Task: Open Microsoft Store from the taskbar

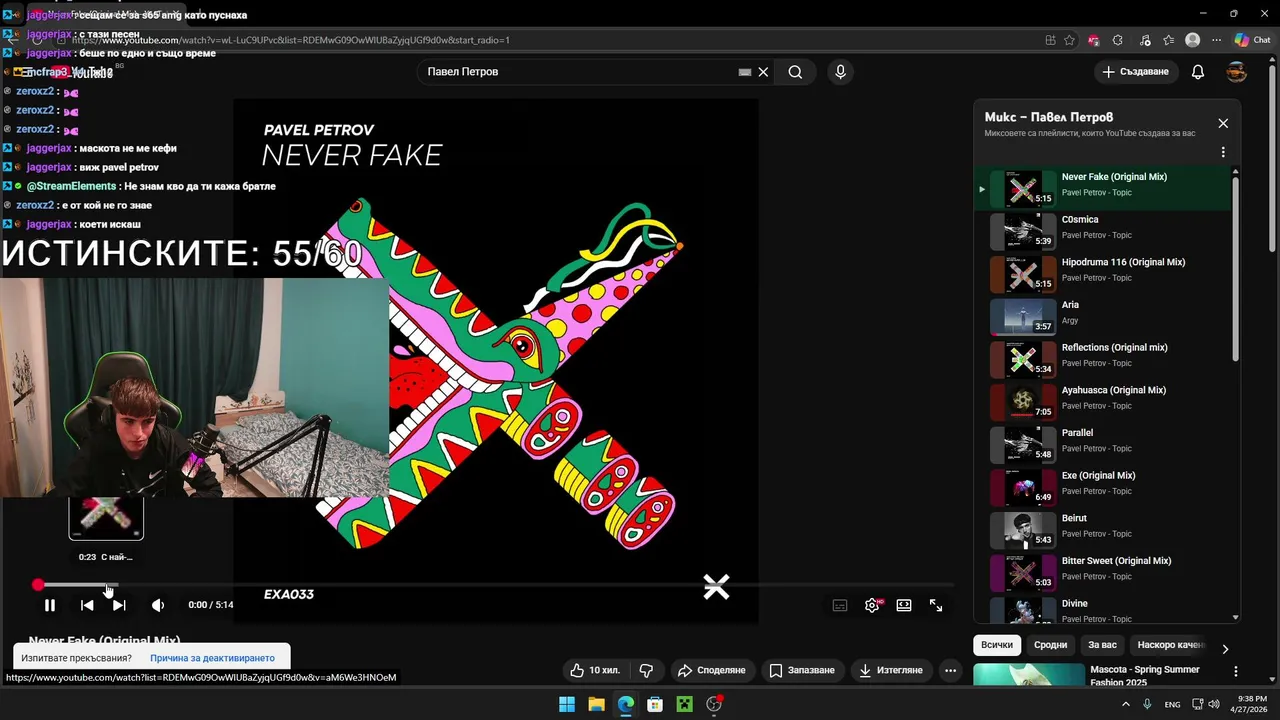Action: [x=655, y=704]
